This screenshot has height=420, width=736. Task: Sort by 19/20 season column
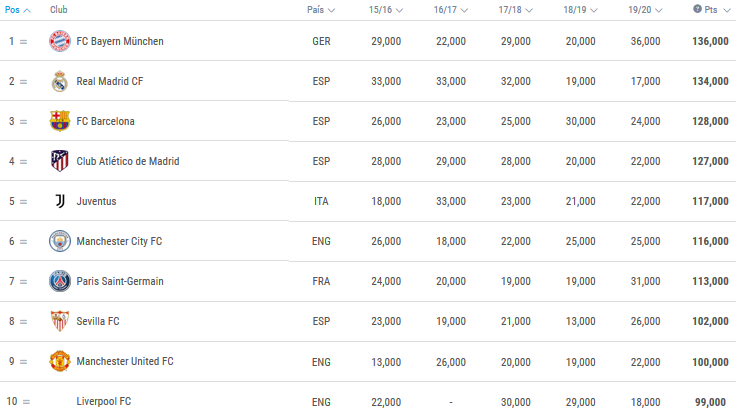coord(645,10)
